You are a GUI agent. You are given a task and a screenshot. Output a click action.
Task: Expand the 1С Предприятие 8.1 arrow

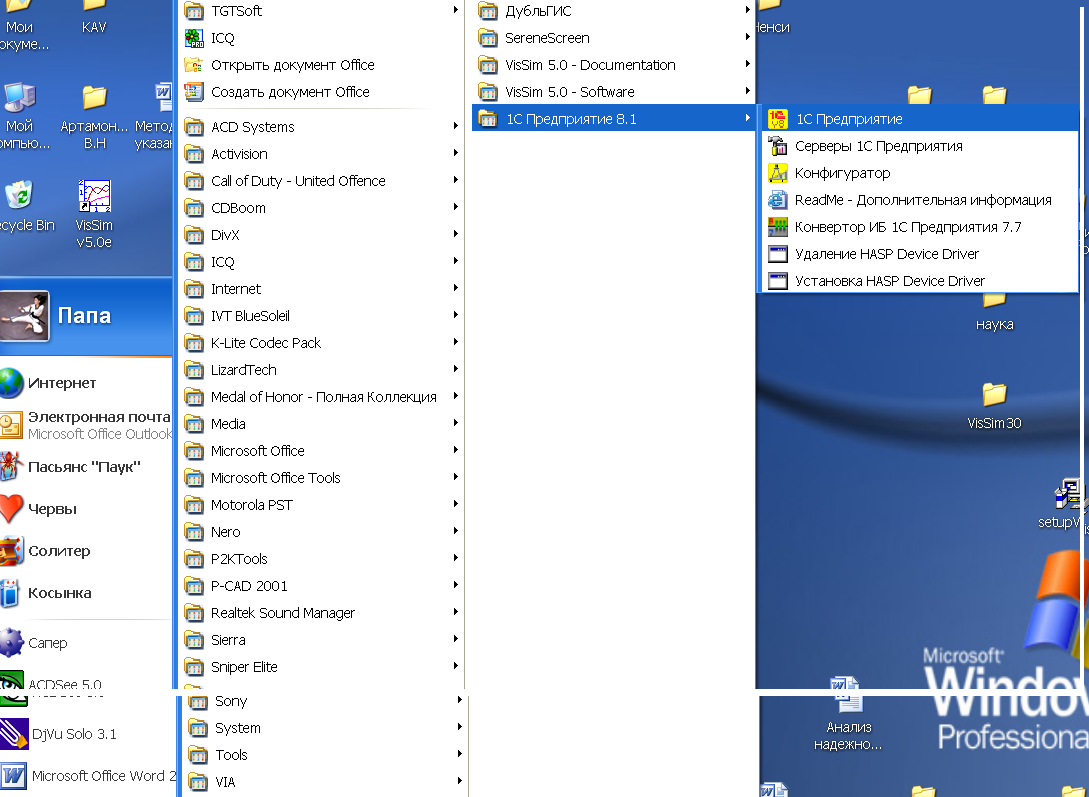[747, 119]
